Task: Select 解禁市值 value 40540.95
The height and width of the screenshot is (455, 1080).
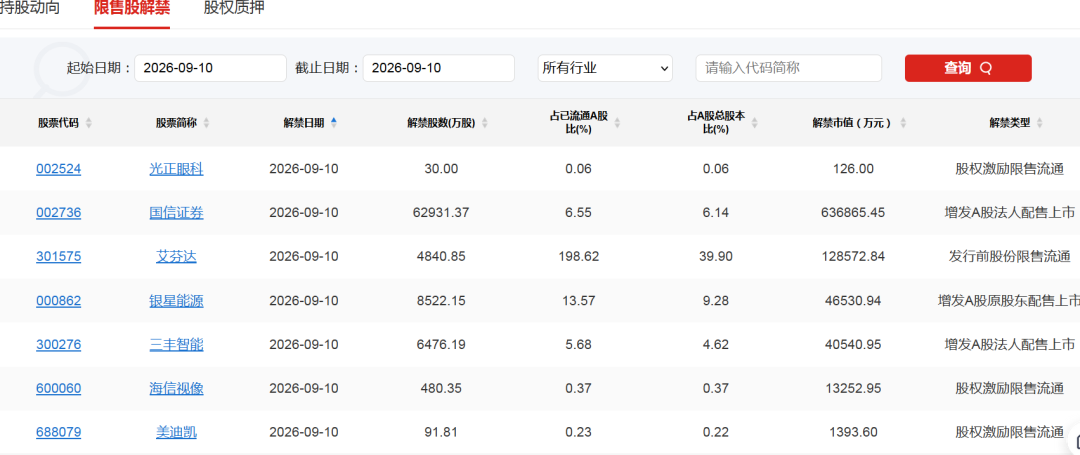Action: click(x=853, y=345)
